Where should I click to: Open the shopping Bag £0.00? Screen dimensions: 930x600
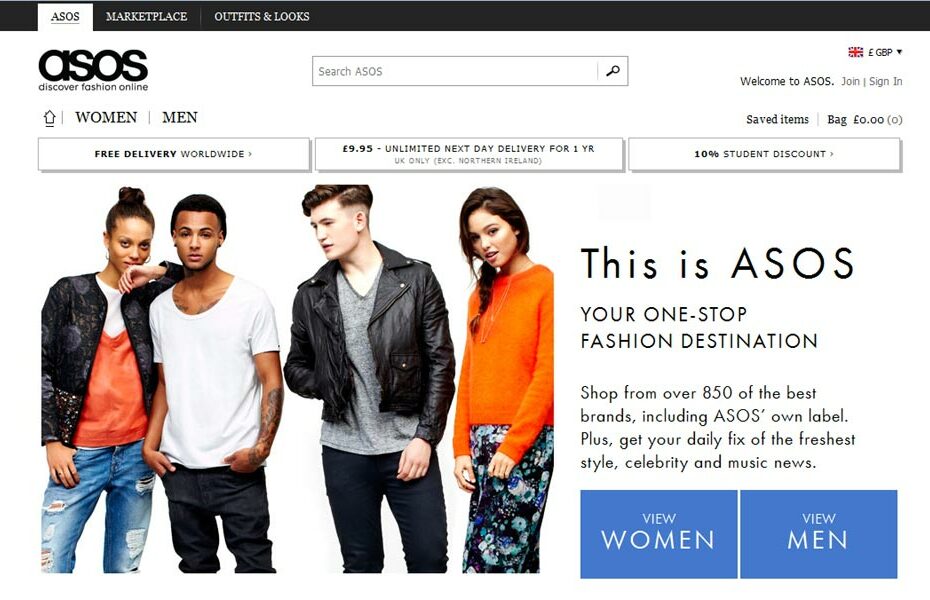tap(865, 119)
